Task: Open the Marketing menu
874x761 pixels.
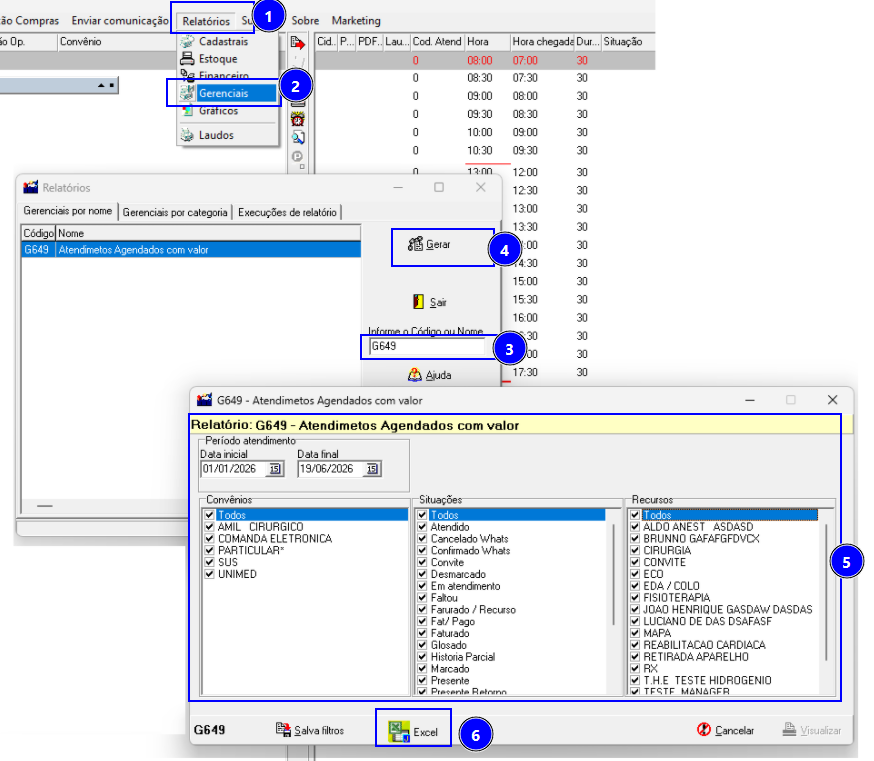Action: click(356, 21)
